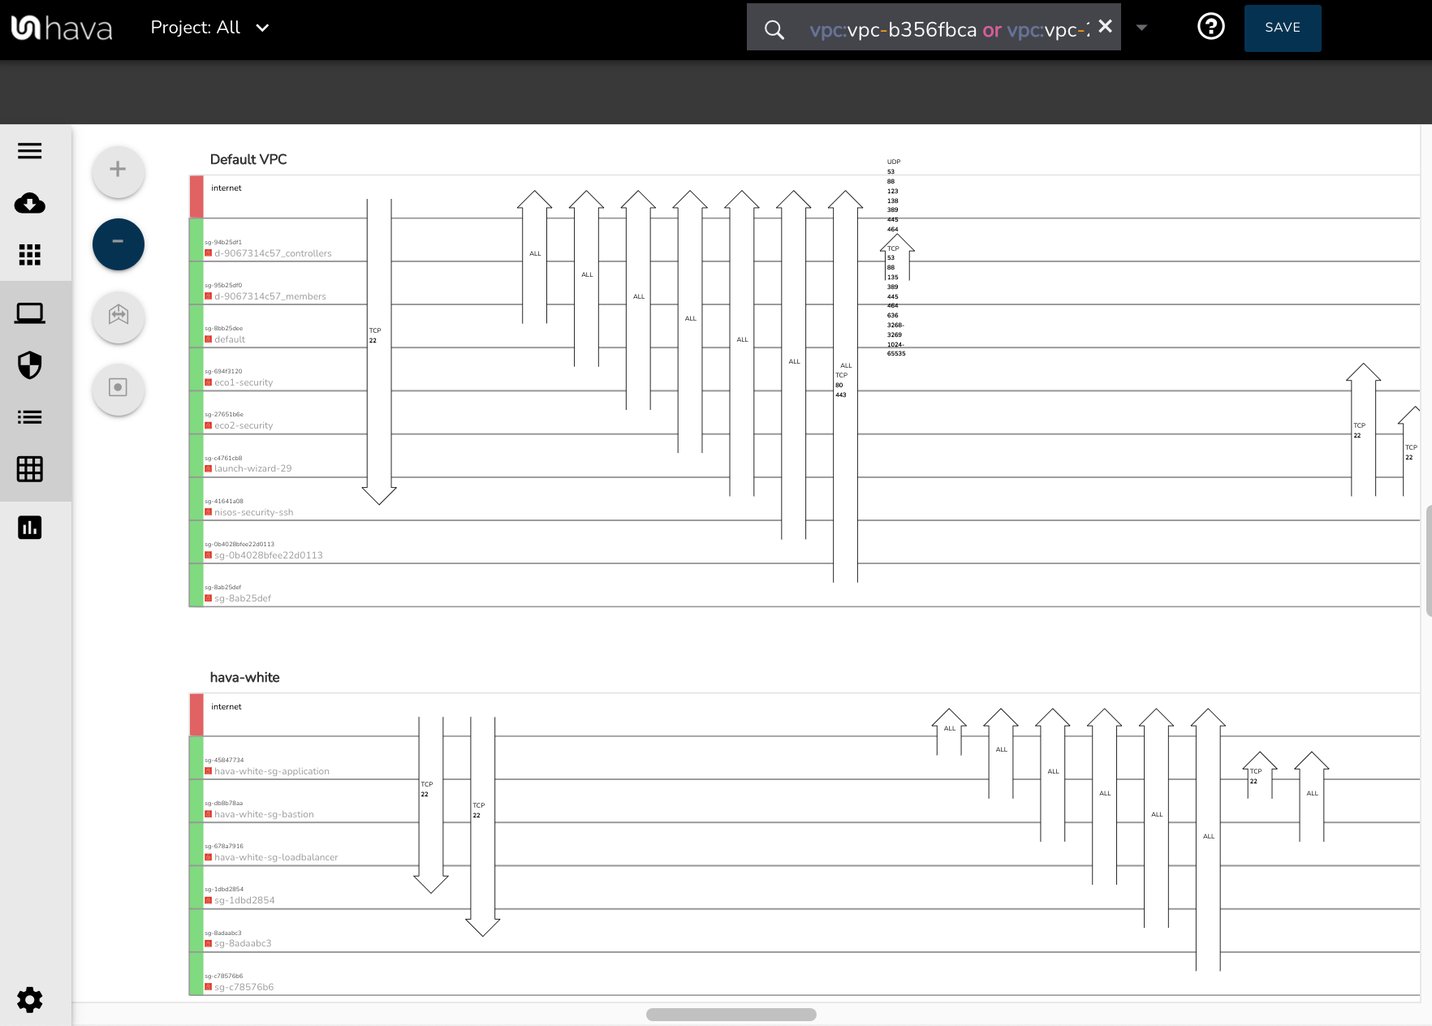Select the infrastructure laptop view icon
The height and width of the screenshot is (1026, 1432).
tap(30, 312)
